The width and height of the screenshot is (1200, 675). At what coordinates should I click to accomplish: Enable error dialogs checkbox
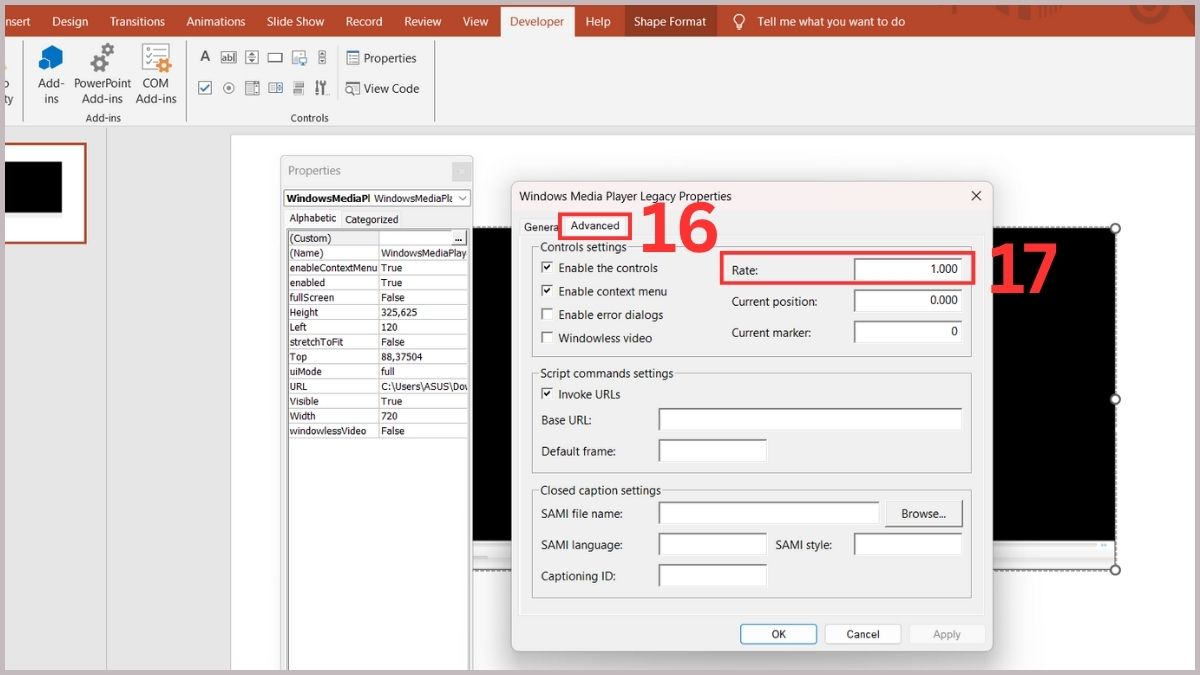coord(547,314)
